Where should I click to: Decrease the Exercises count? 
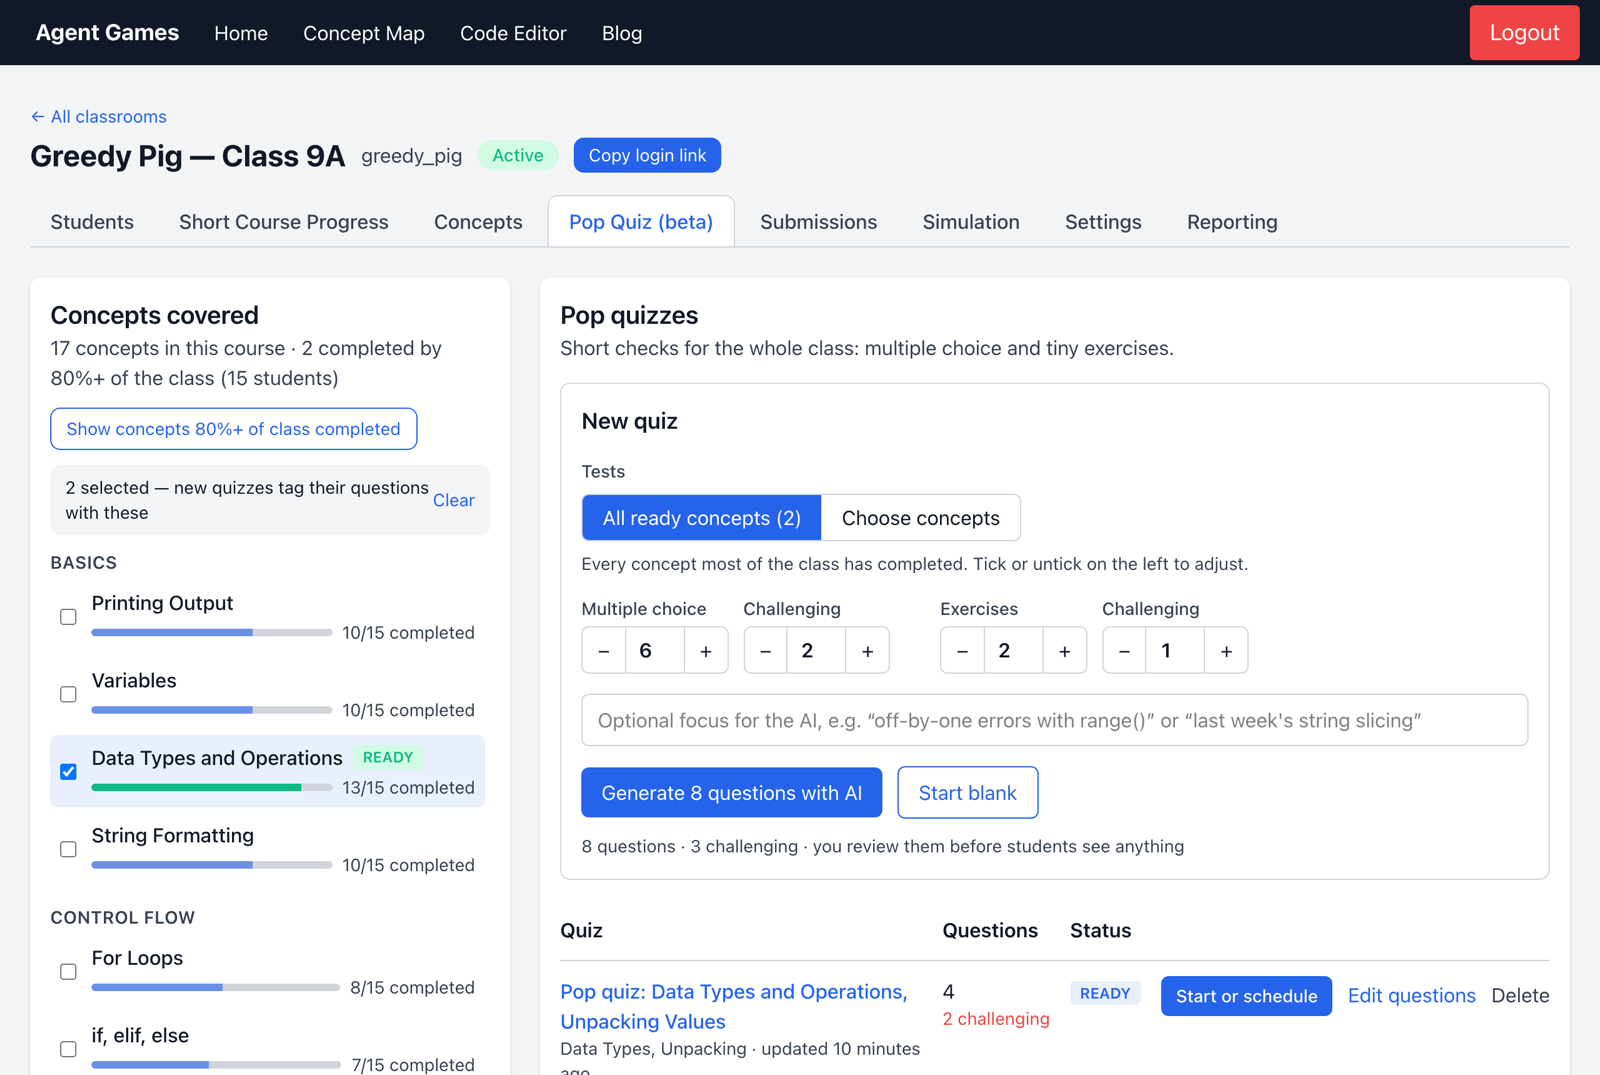pos(962,651)
